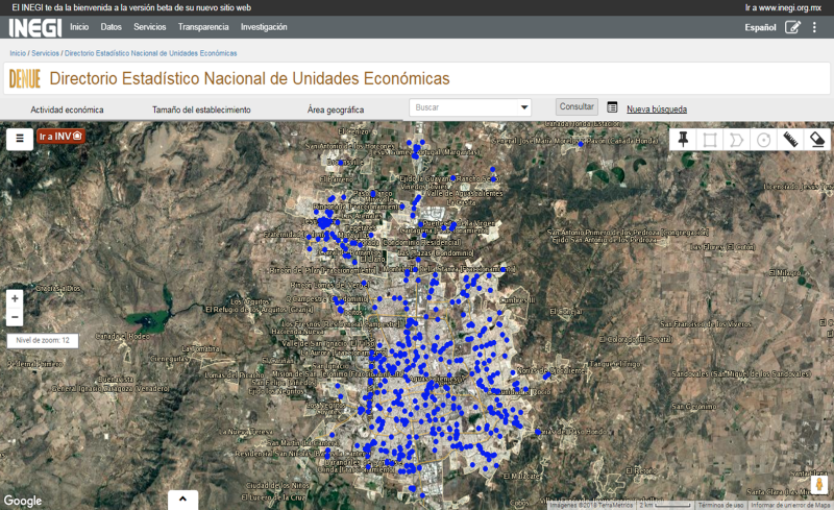This screenshot has height=510, width=835.
Task: Click the eraser tool to clear drawings
Action: pyautogui.click(x=817, y=140)
